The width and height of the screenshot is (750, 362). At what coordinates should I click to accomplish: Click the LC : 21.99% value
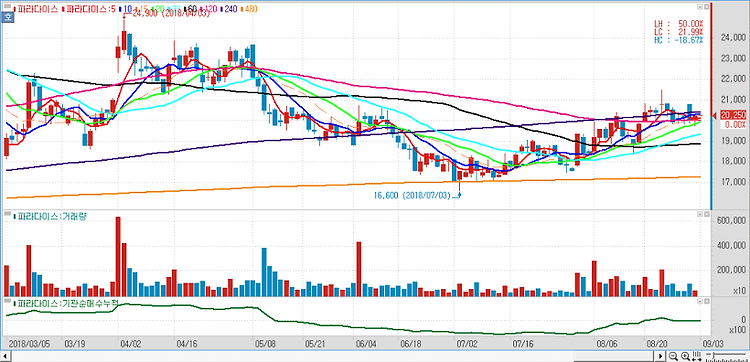coord(679,31)
